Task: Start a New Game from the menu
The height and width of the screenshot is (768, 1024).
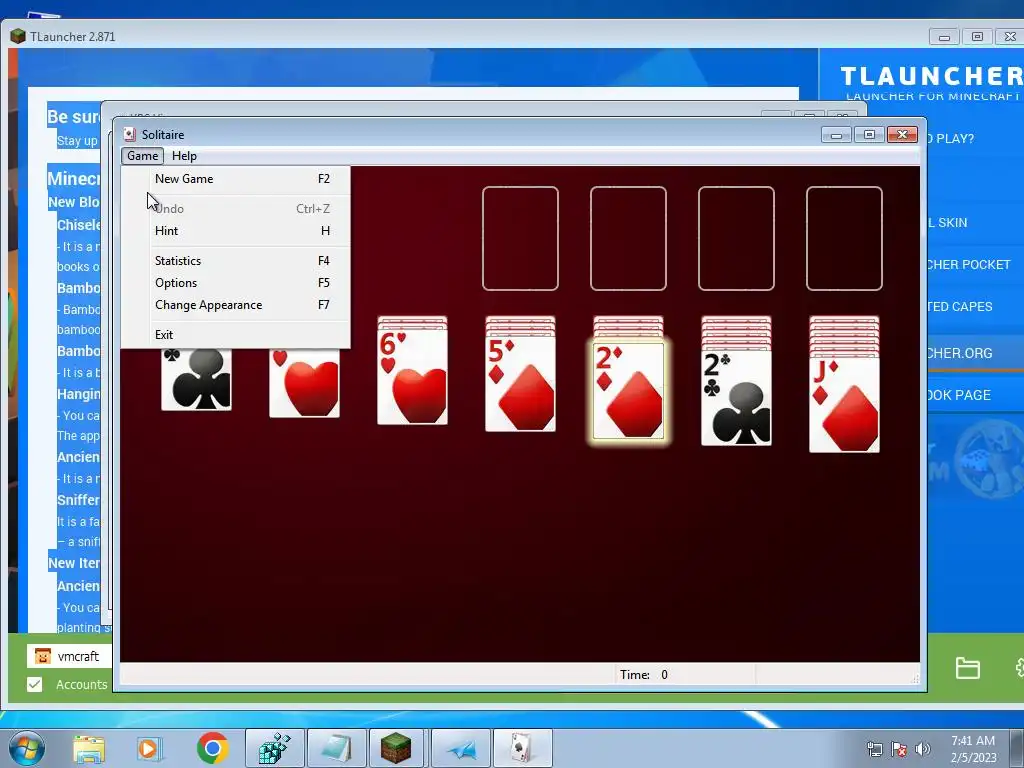Action: (236, 179)
